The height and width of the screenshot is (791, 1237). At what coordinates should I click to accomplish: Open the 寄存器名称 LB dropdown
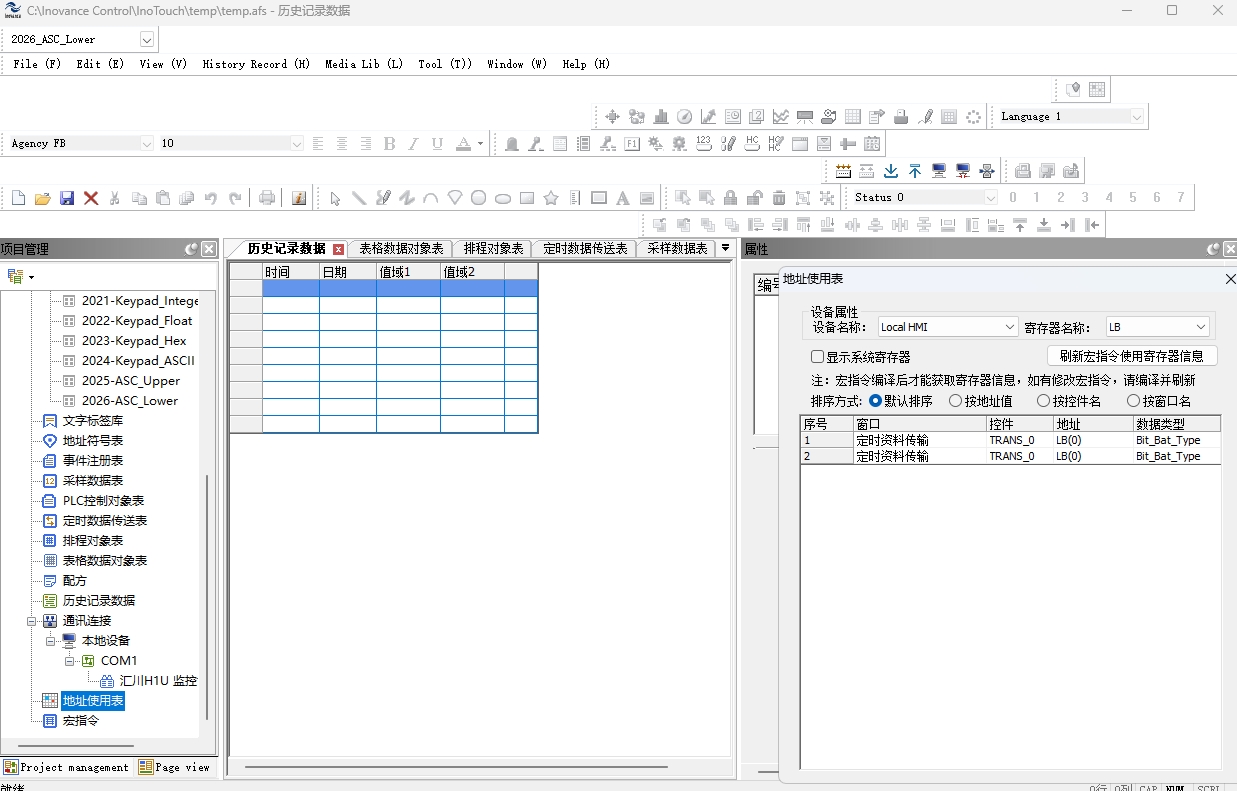click(x=1201, y=327)
